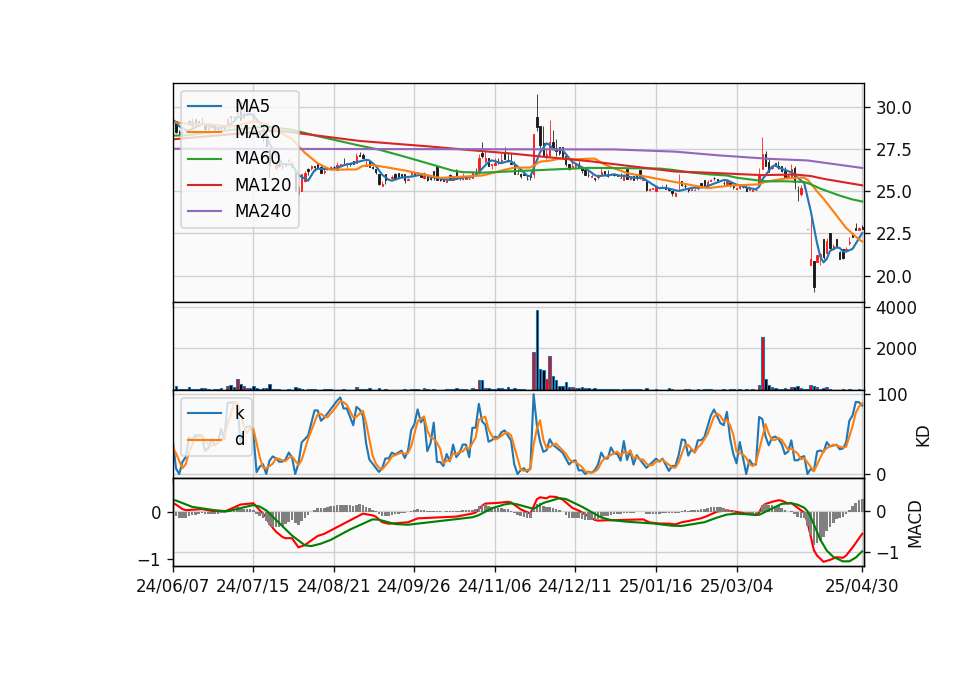This screenshot has width=960, height=690.
Task: Click the 24/12/11 date label
Action: pyautogui.click(x=575, y=586)
